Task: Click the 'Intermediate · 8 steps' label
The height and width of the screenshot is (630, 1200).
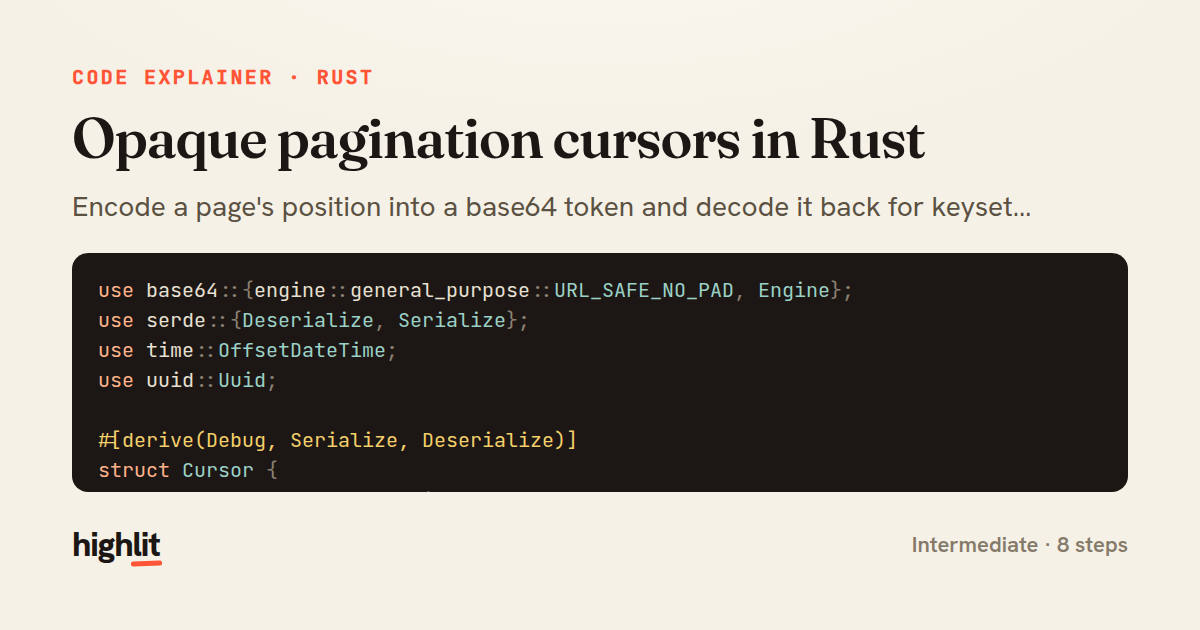Action: (x=1019, y=545)
